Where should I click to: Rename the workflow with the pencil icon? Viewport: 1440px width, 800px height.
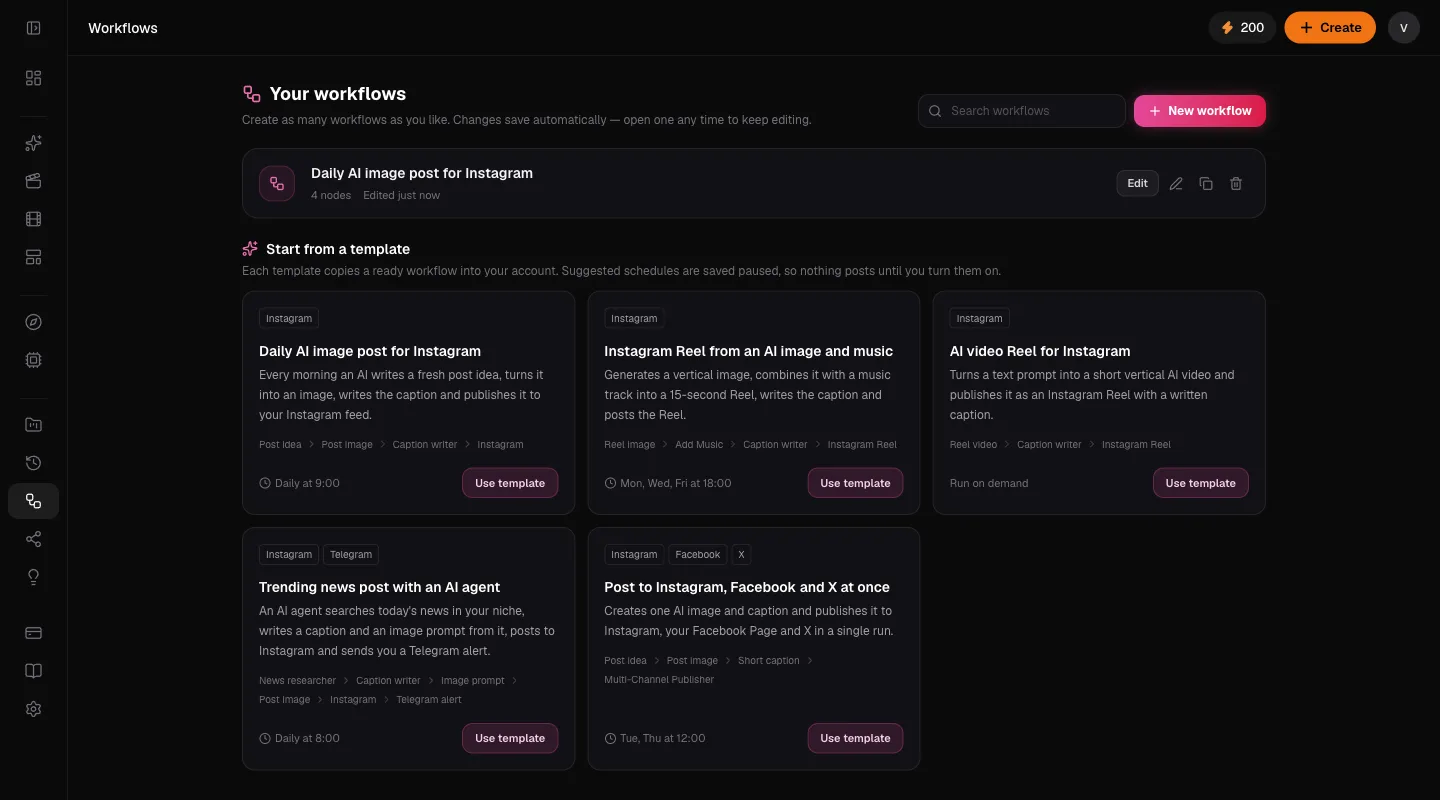tap(1176, 183)
